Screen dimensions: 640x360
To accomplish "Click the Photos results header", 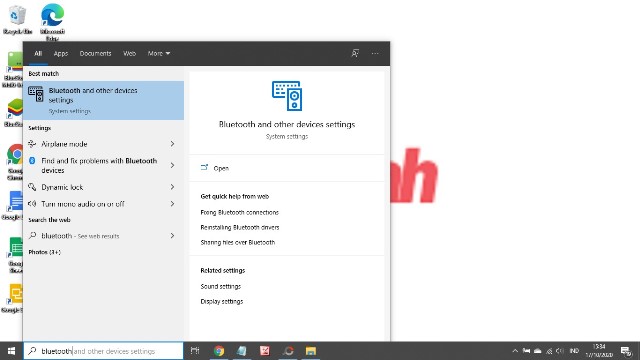I will [44, 252].
